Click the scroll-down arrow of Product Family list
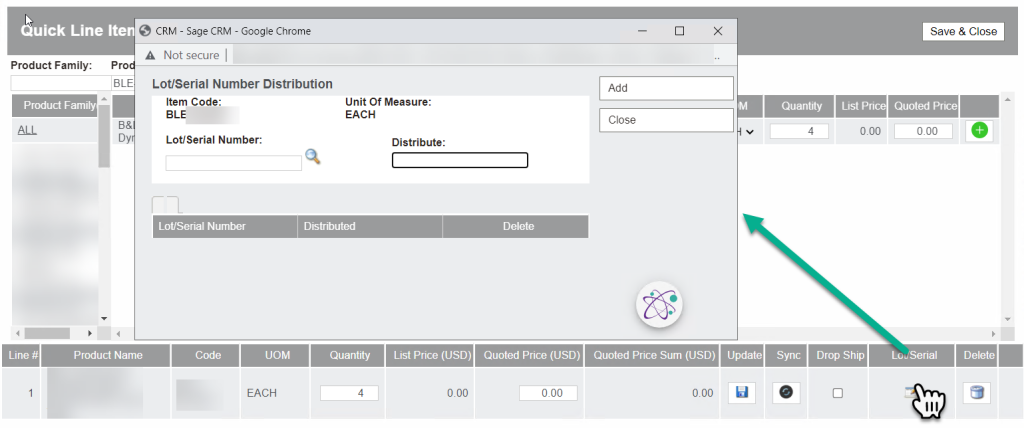Viewport: 1024px width, 428px height. coord(104,319)
